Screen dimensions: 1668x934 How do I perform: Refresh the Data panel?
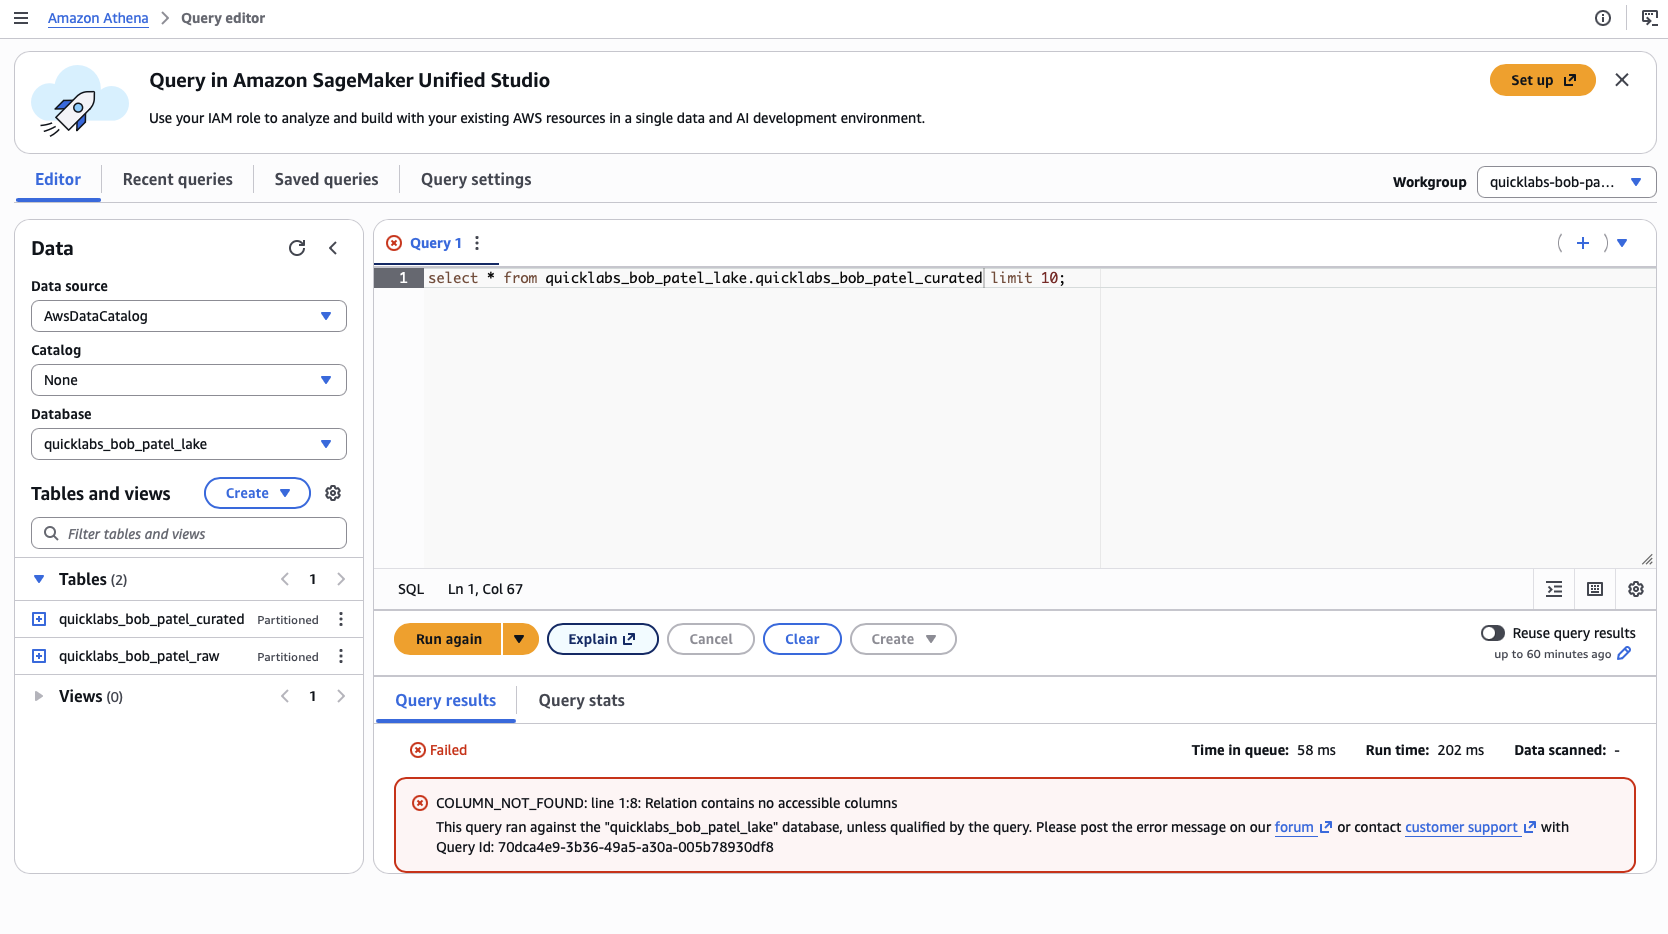click(297, 248)
